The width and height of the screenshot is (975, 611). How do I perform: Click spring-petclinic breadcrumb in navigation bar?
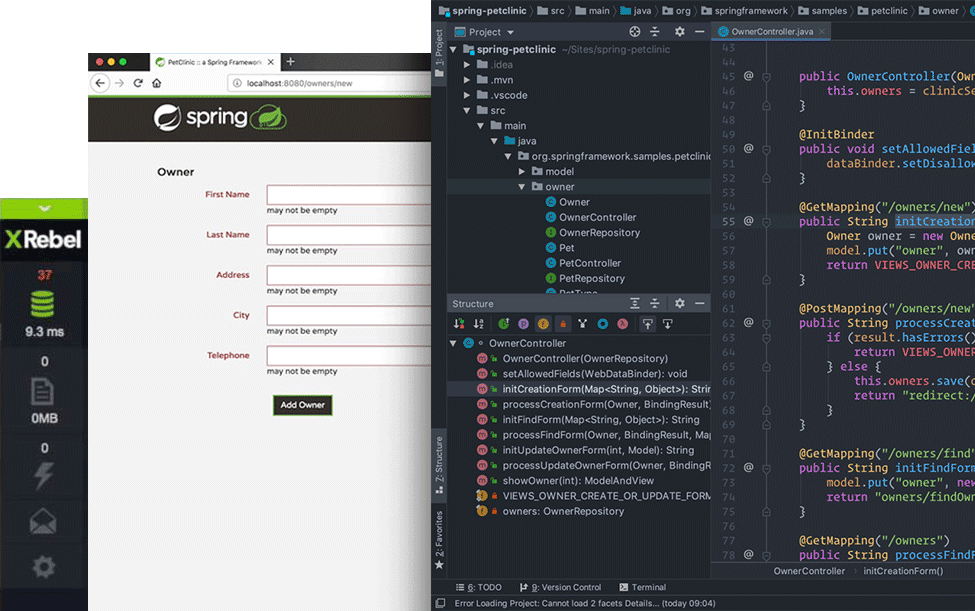coord(483,11)
